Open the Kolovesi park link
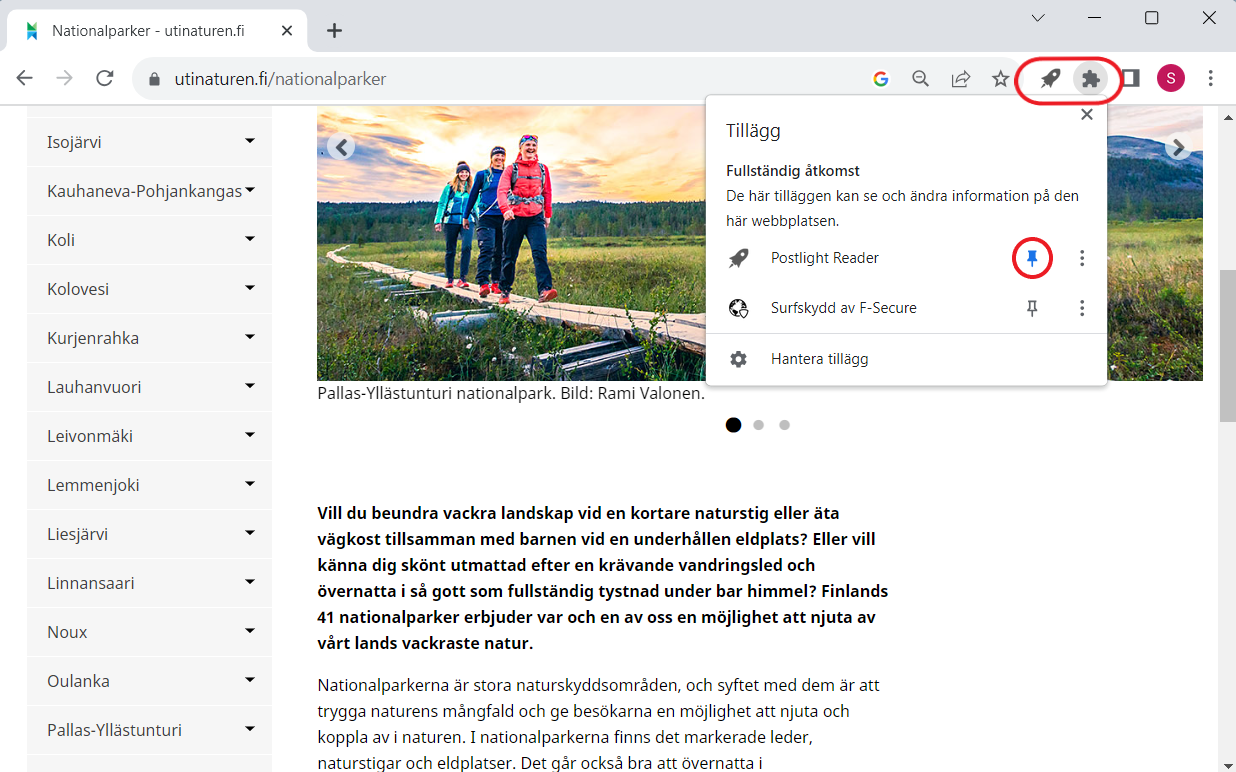The height and width of the screenshot is (772, 1236). coord(78,289)
